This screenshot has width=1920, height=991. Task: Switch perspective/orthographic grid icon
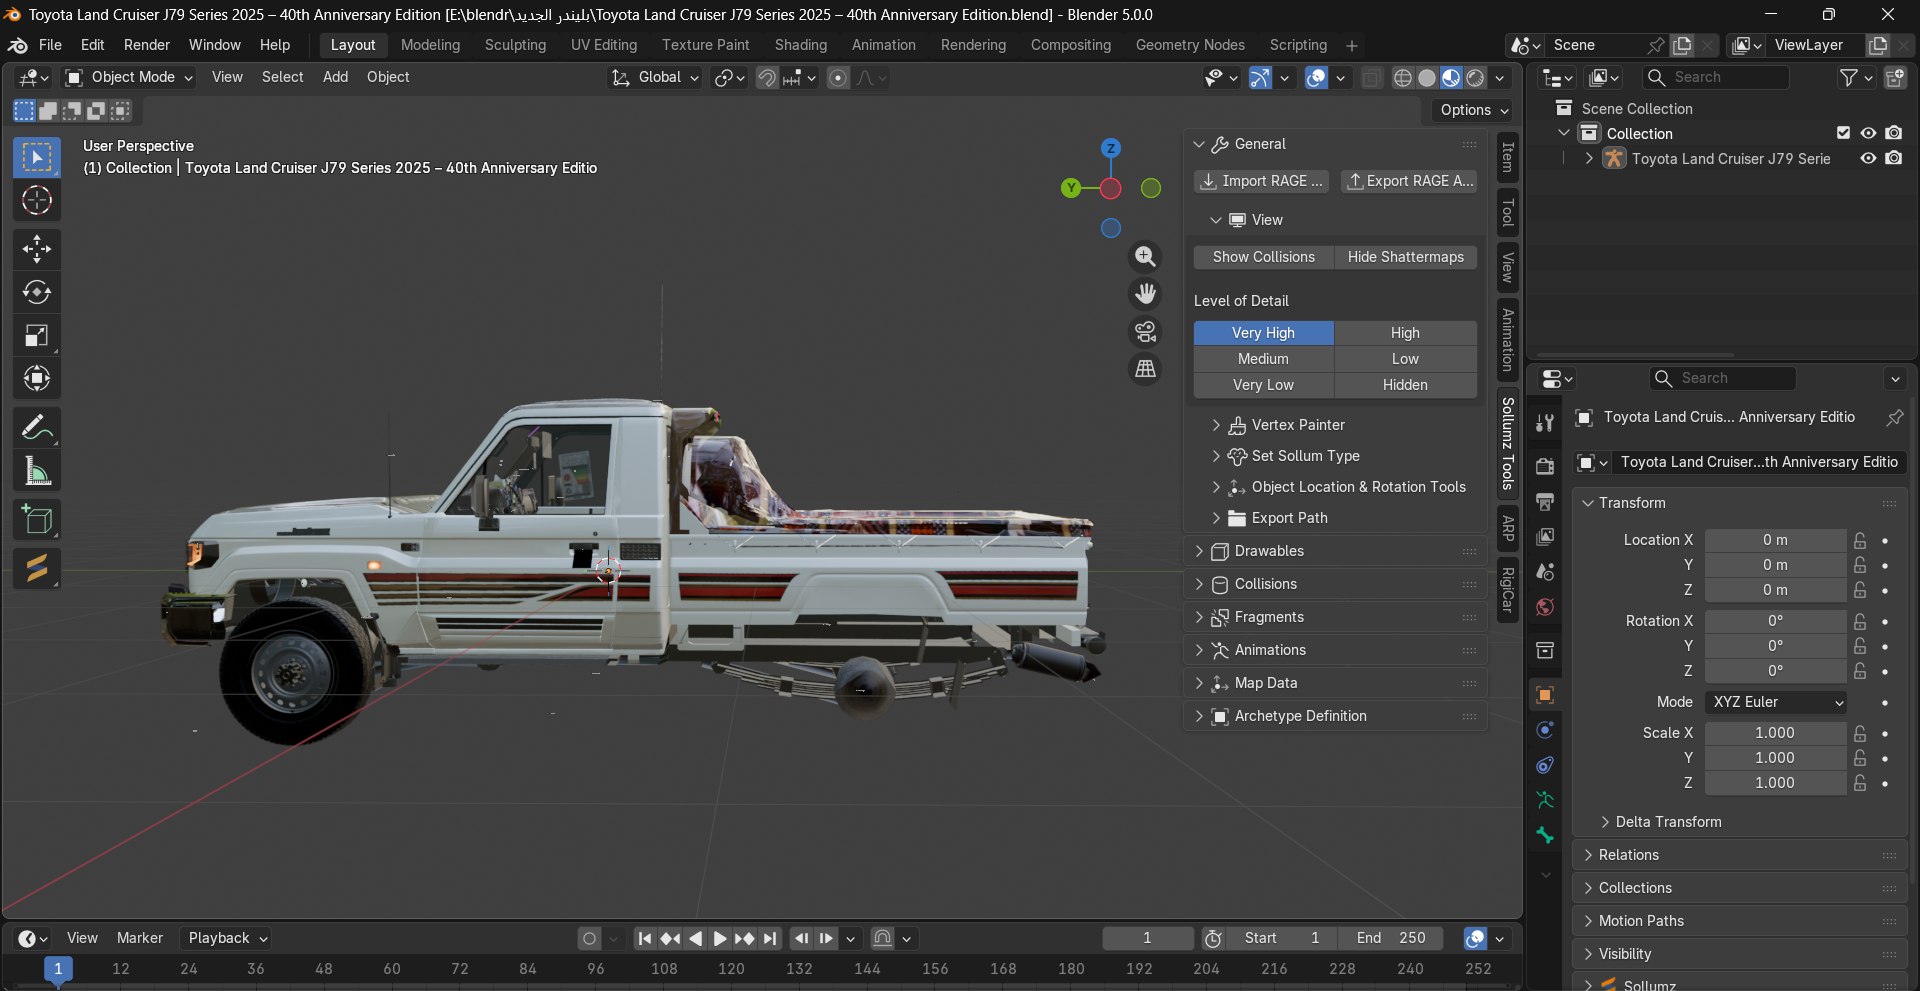(x=1145, y=369)
